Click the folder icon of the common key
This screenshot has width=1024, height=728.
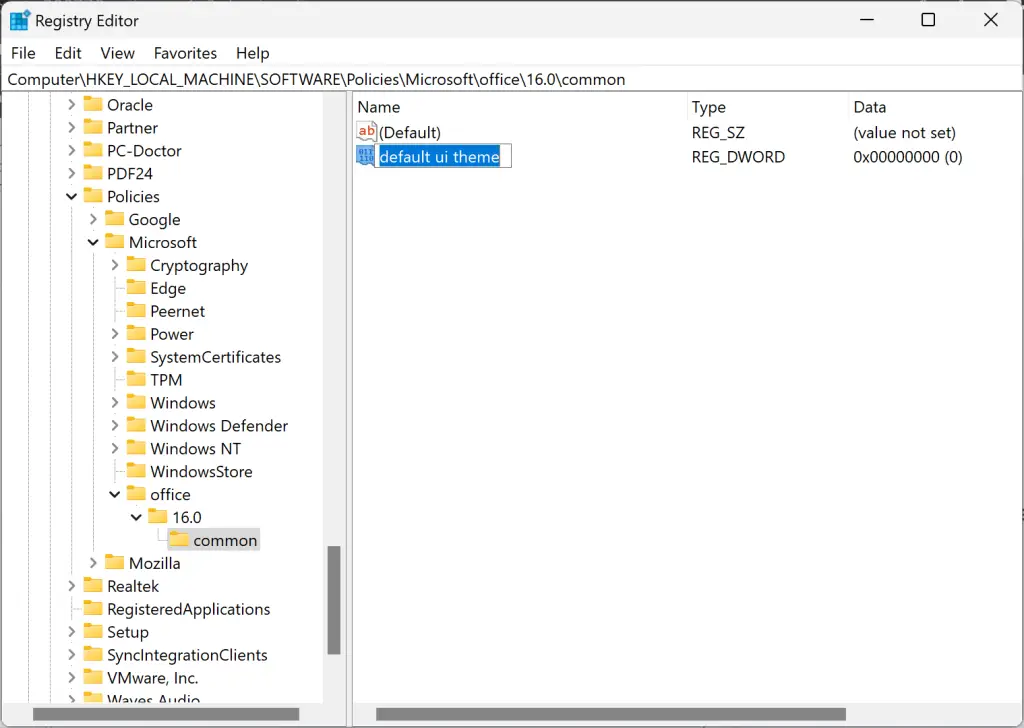click(x=178, y=539)
